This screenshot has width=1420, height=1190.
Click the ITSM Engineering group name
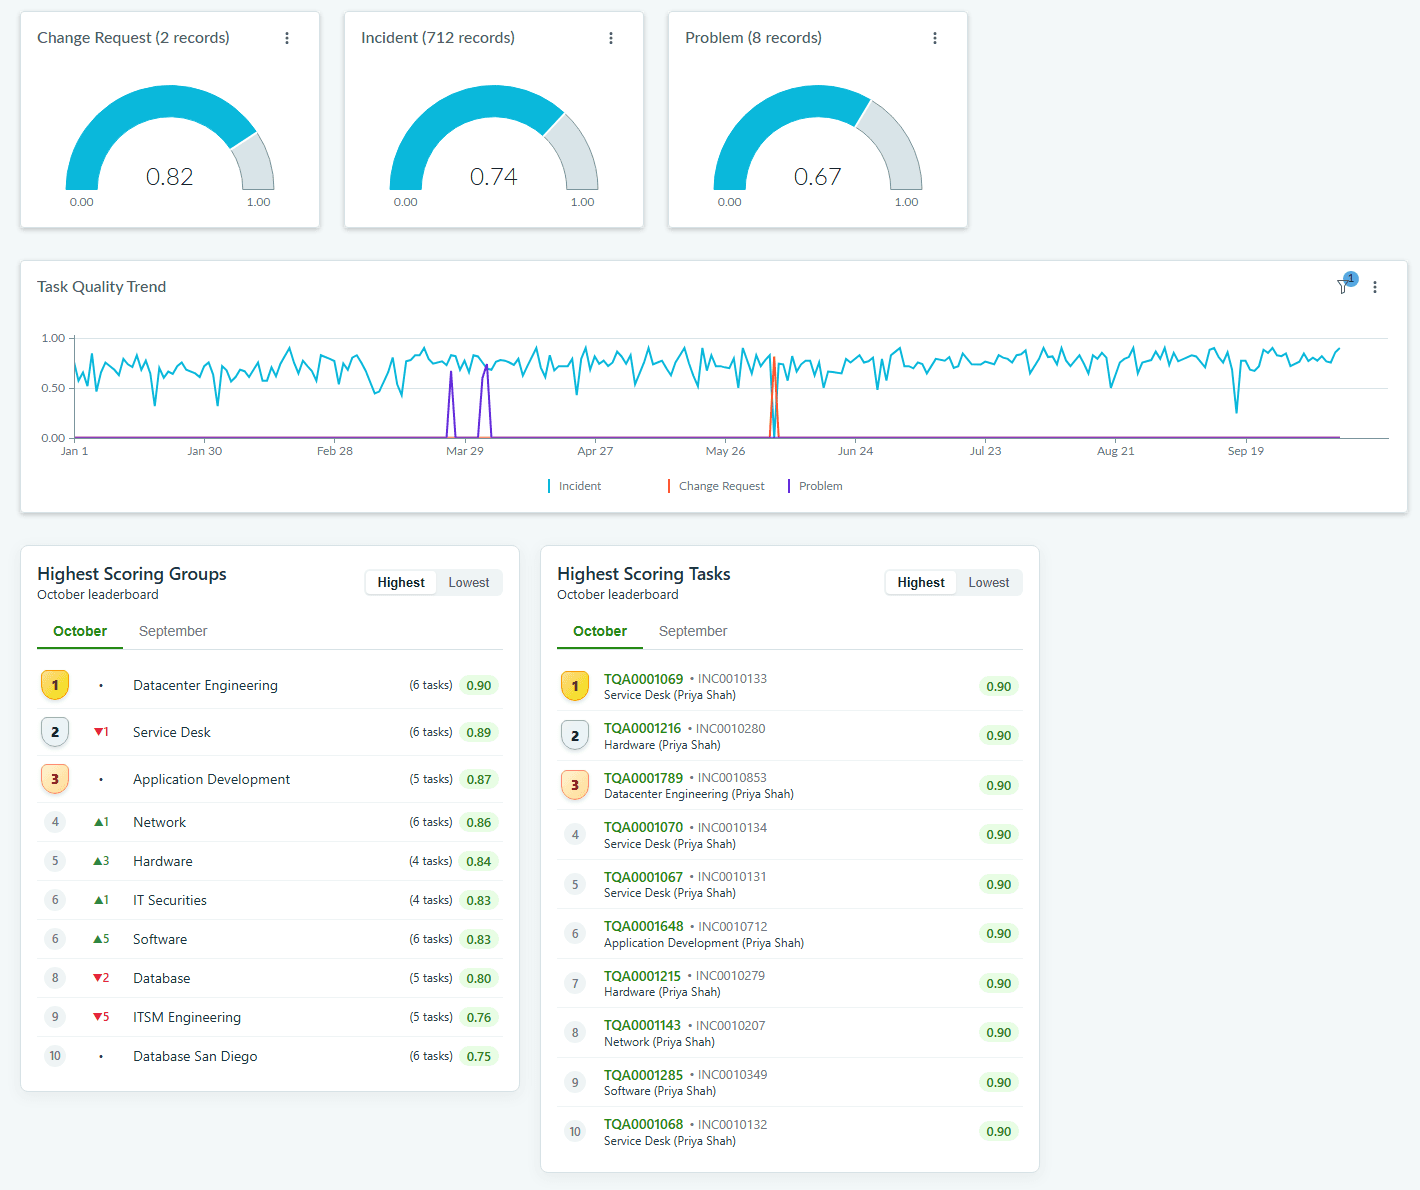pos(187,1017)
